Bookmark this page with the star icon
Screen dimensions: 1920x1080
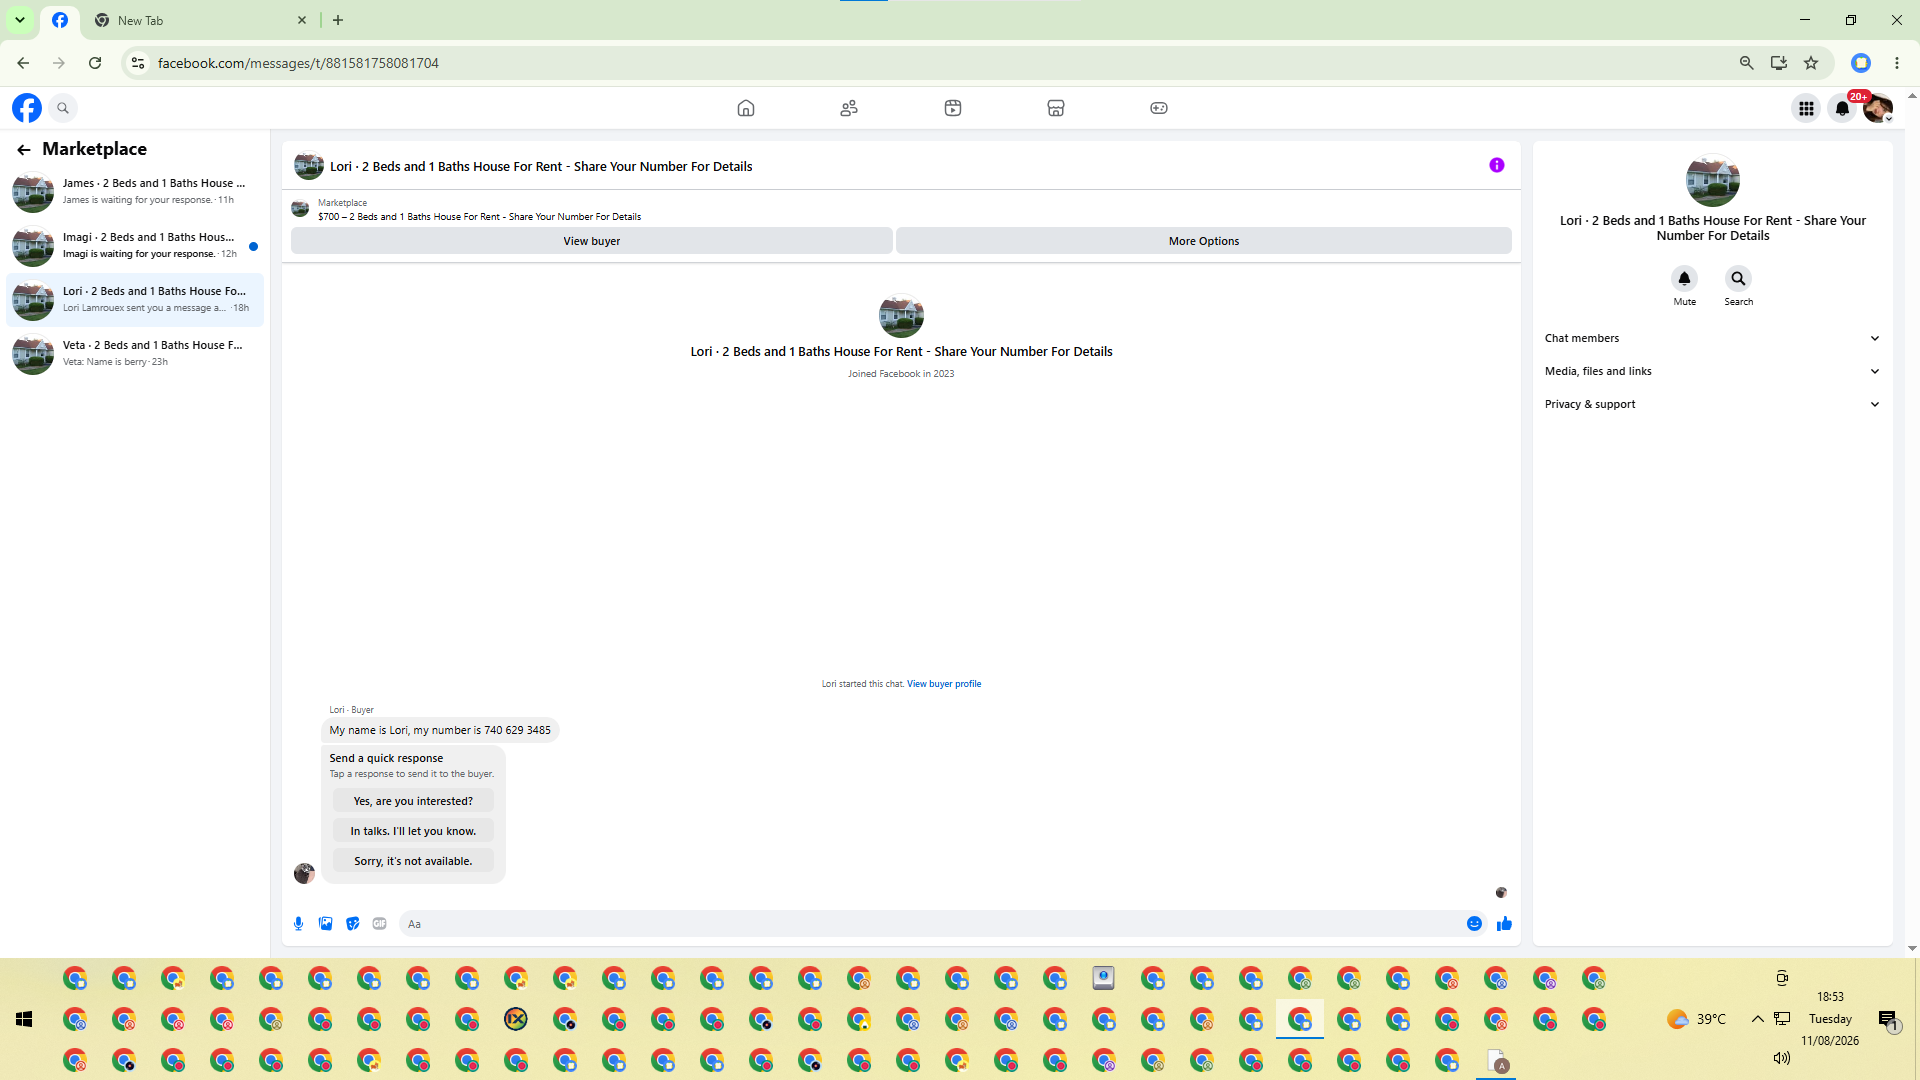[1811, 63]
